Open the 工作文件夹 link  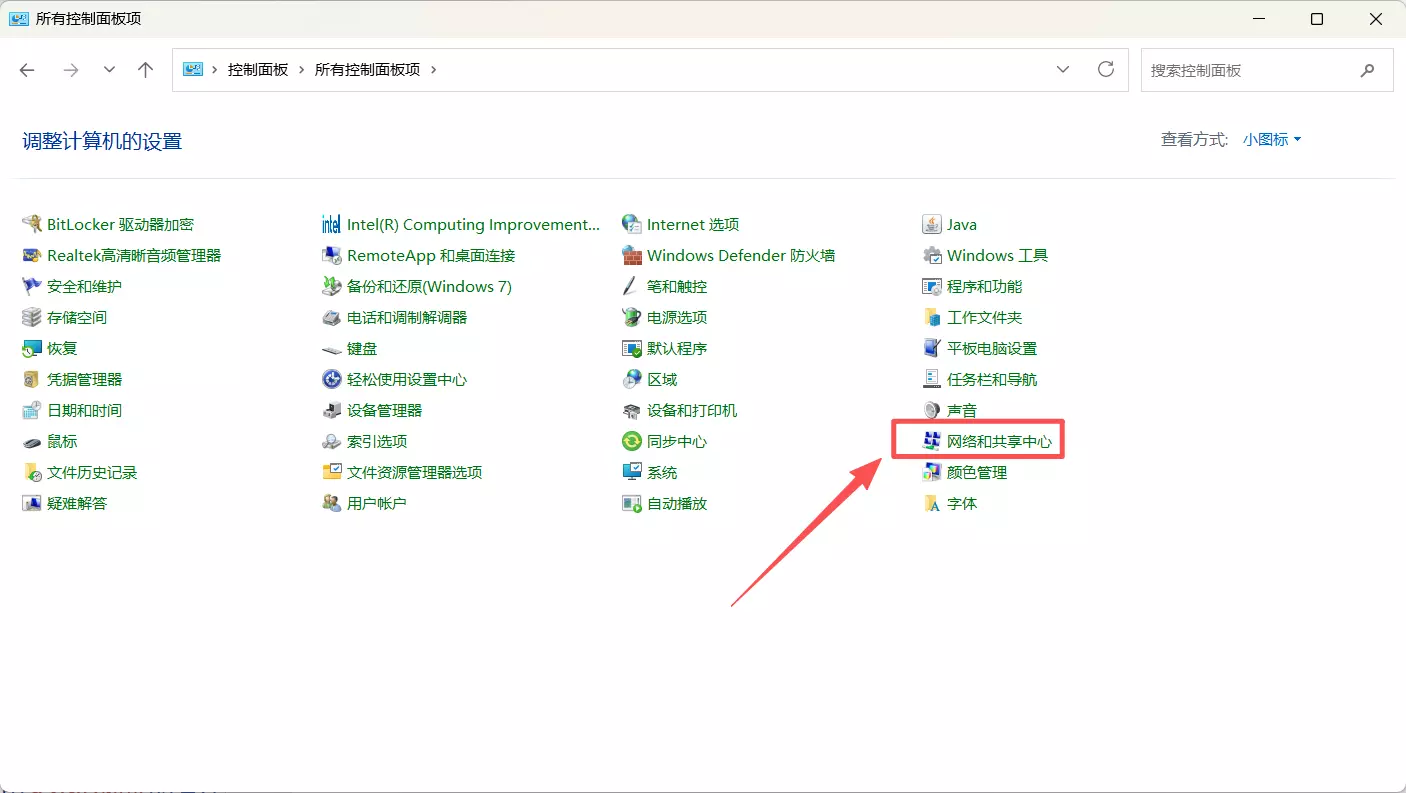coord(984,317)
